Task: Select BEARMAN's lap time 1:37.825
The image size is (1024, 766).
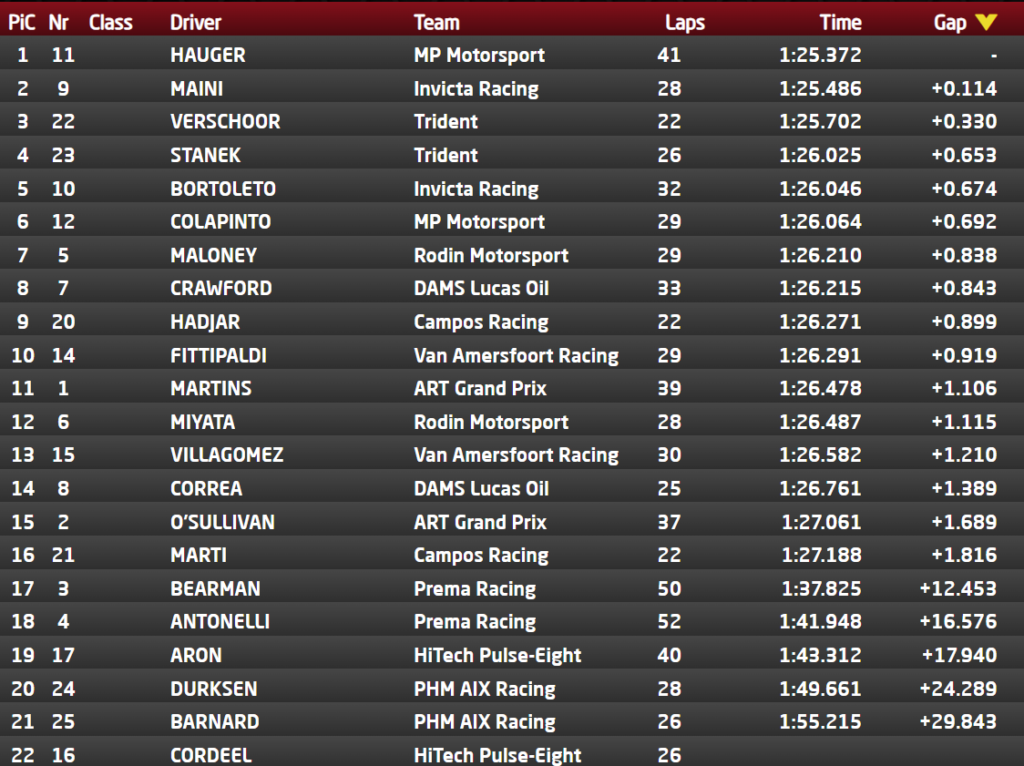Action: point(820,589)
